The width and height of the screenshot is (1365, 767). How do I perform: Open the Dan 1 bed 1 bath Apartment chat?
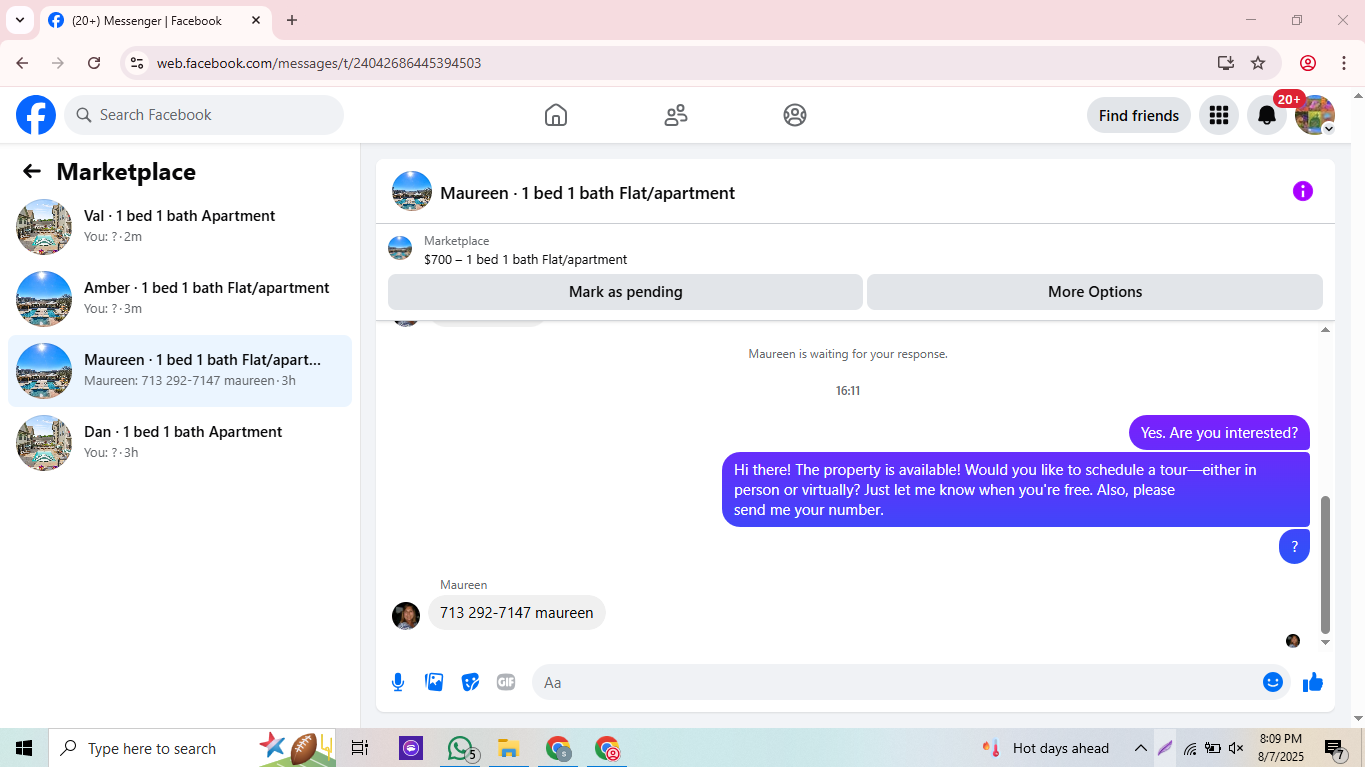coord(180,443)
